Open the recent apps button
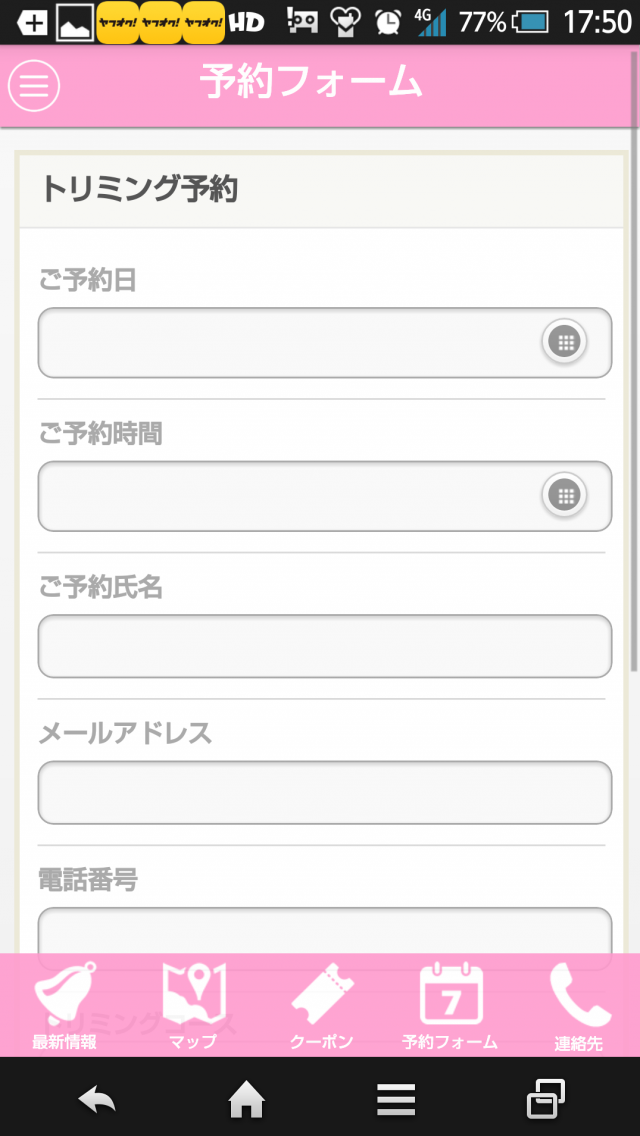640x1136 pixels. [x=545, y=1099]
